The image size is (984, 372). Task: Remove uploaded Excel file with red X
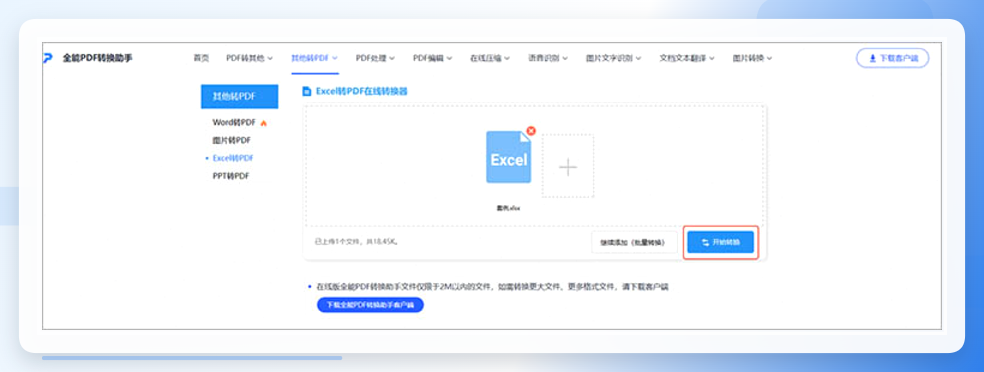click(x=531, y=131)
